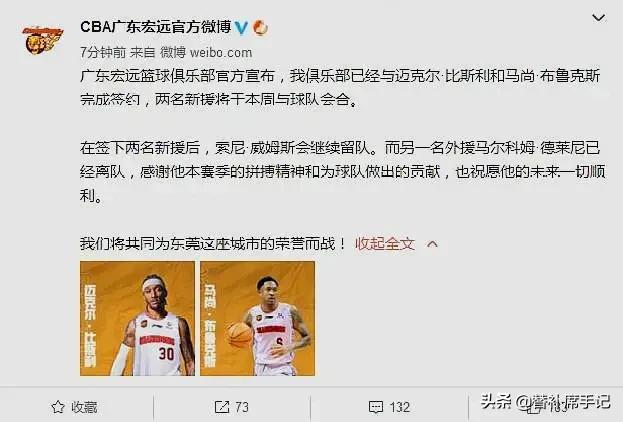Click the 微博 weibo.com source link

(206, 52)
